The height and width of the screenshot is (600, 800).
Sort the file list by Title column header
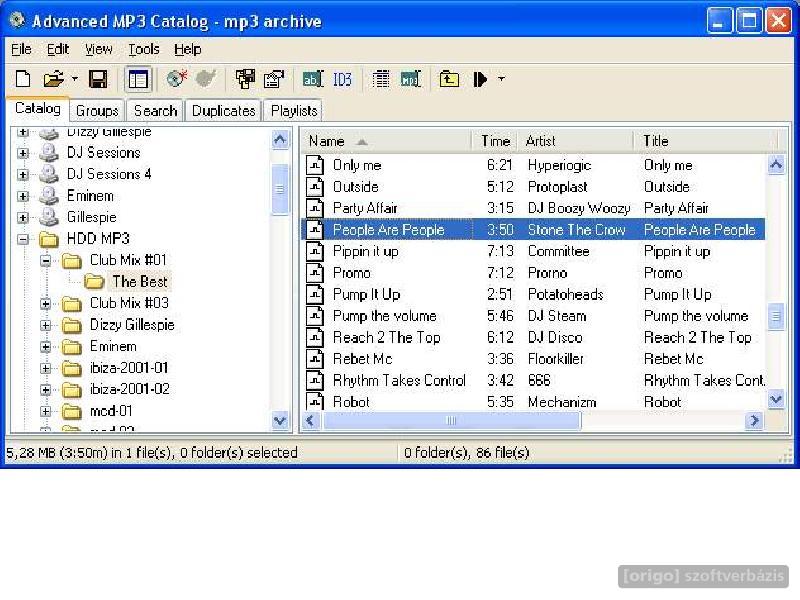tap(706, 141)
